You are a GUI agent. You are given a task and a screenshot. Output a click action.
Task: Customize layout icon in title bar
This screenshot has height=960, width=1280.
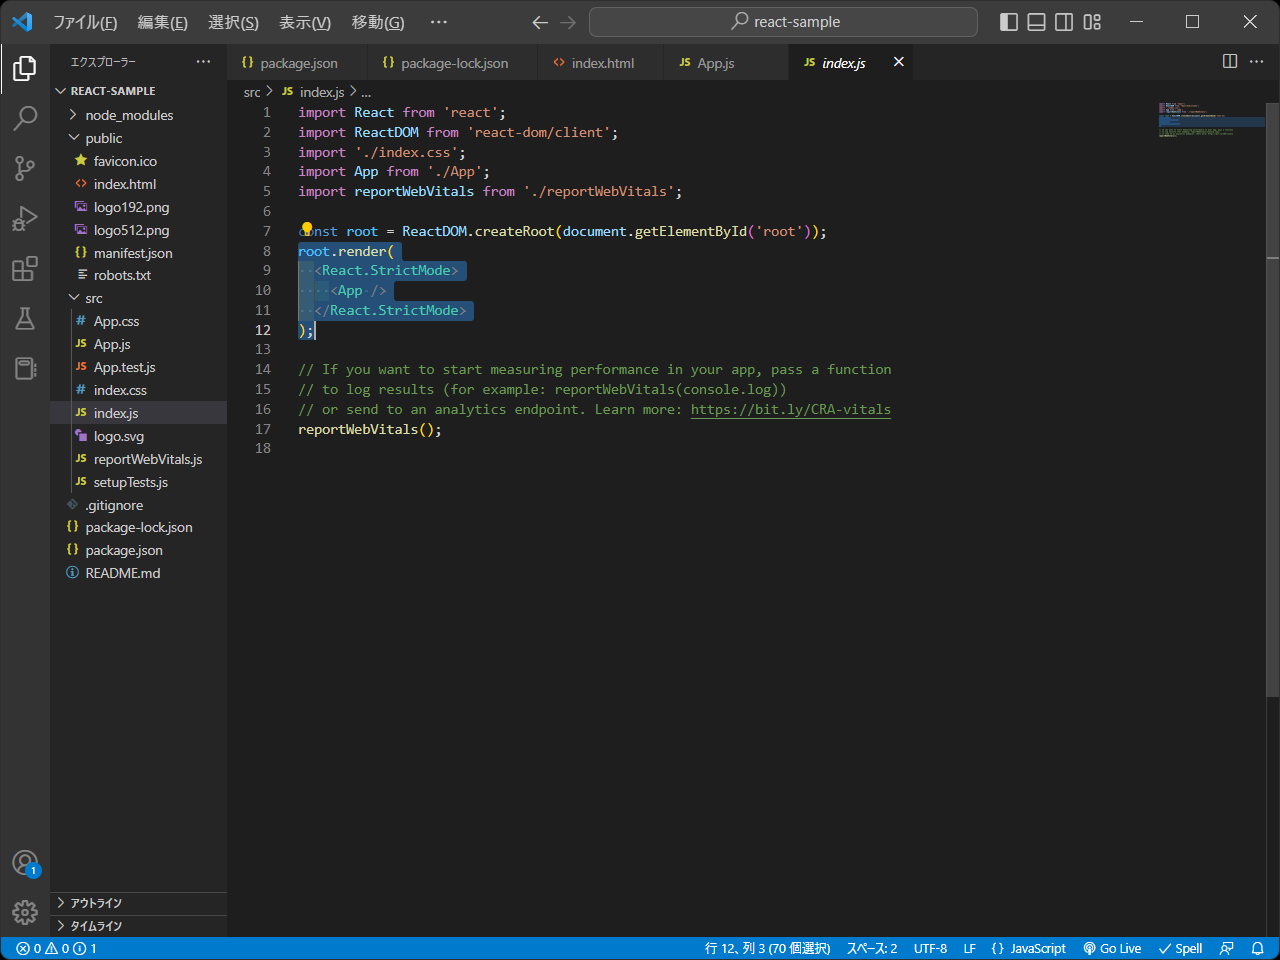(1092, 22)
